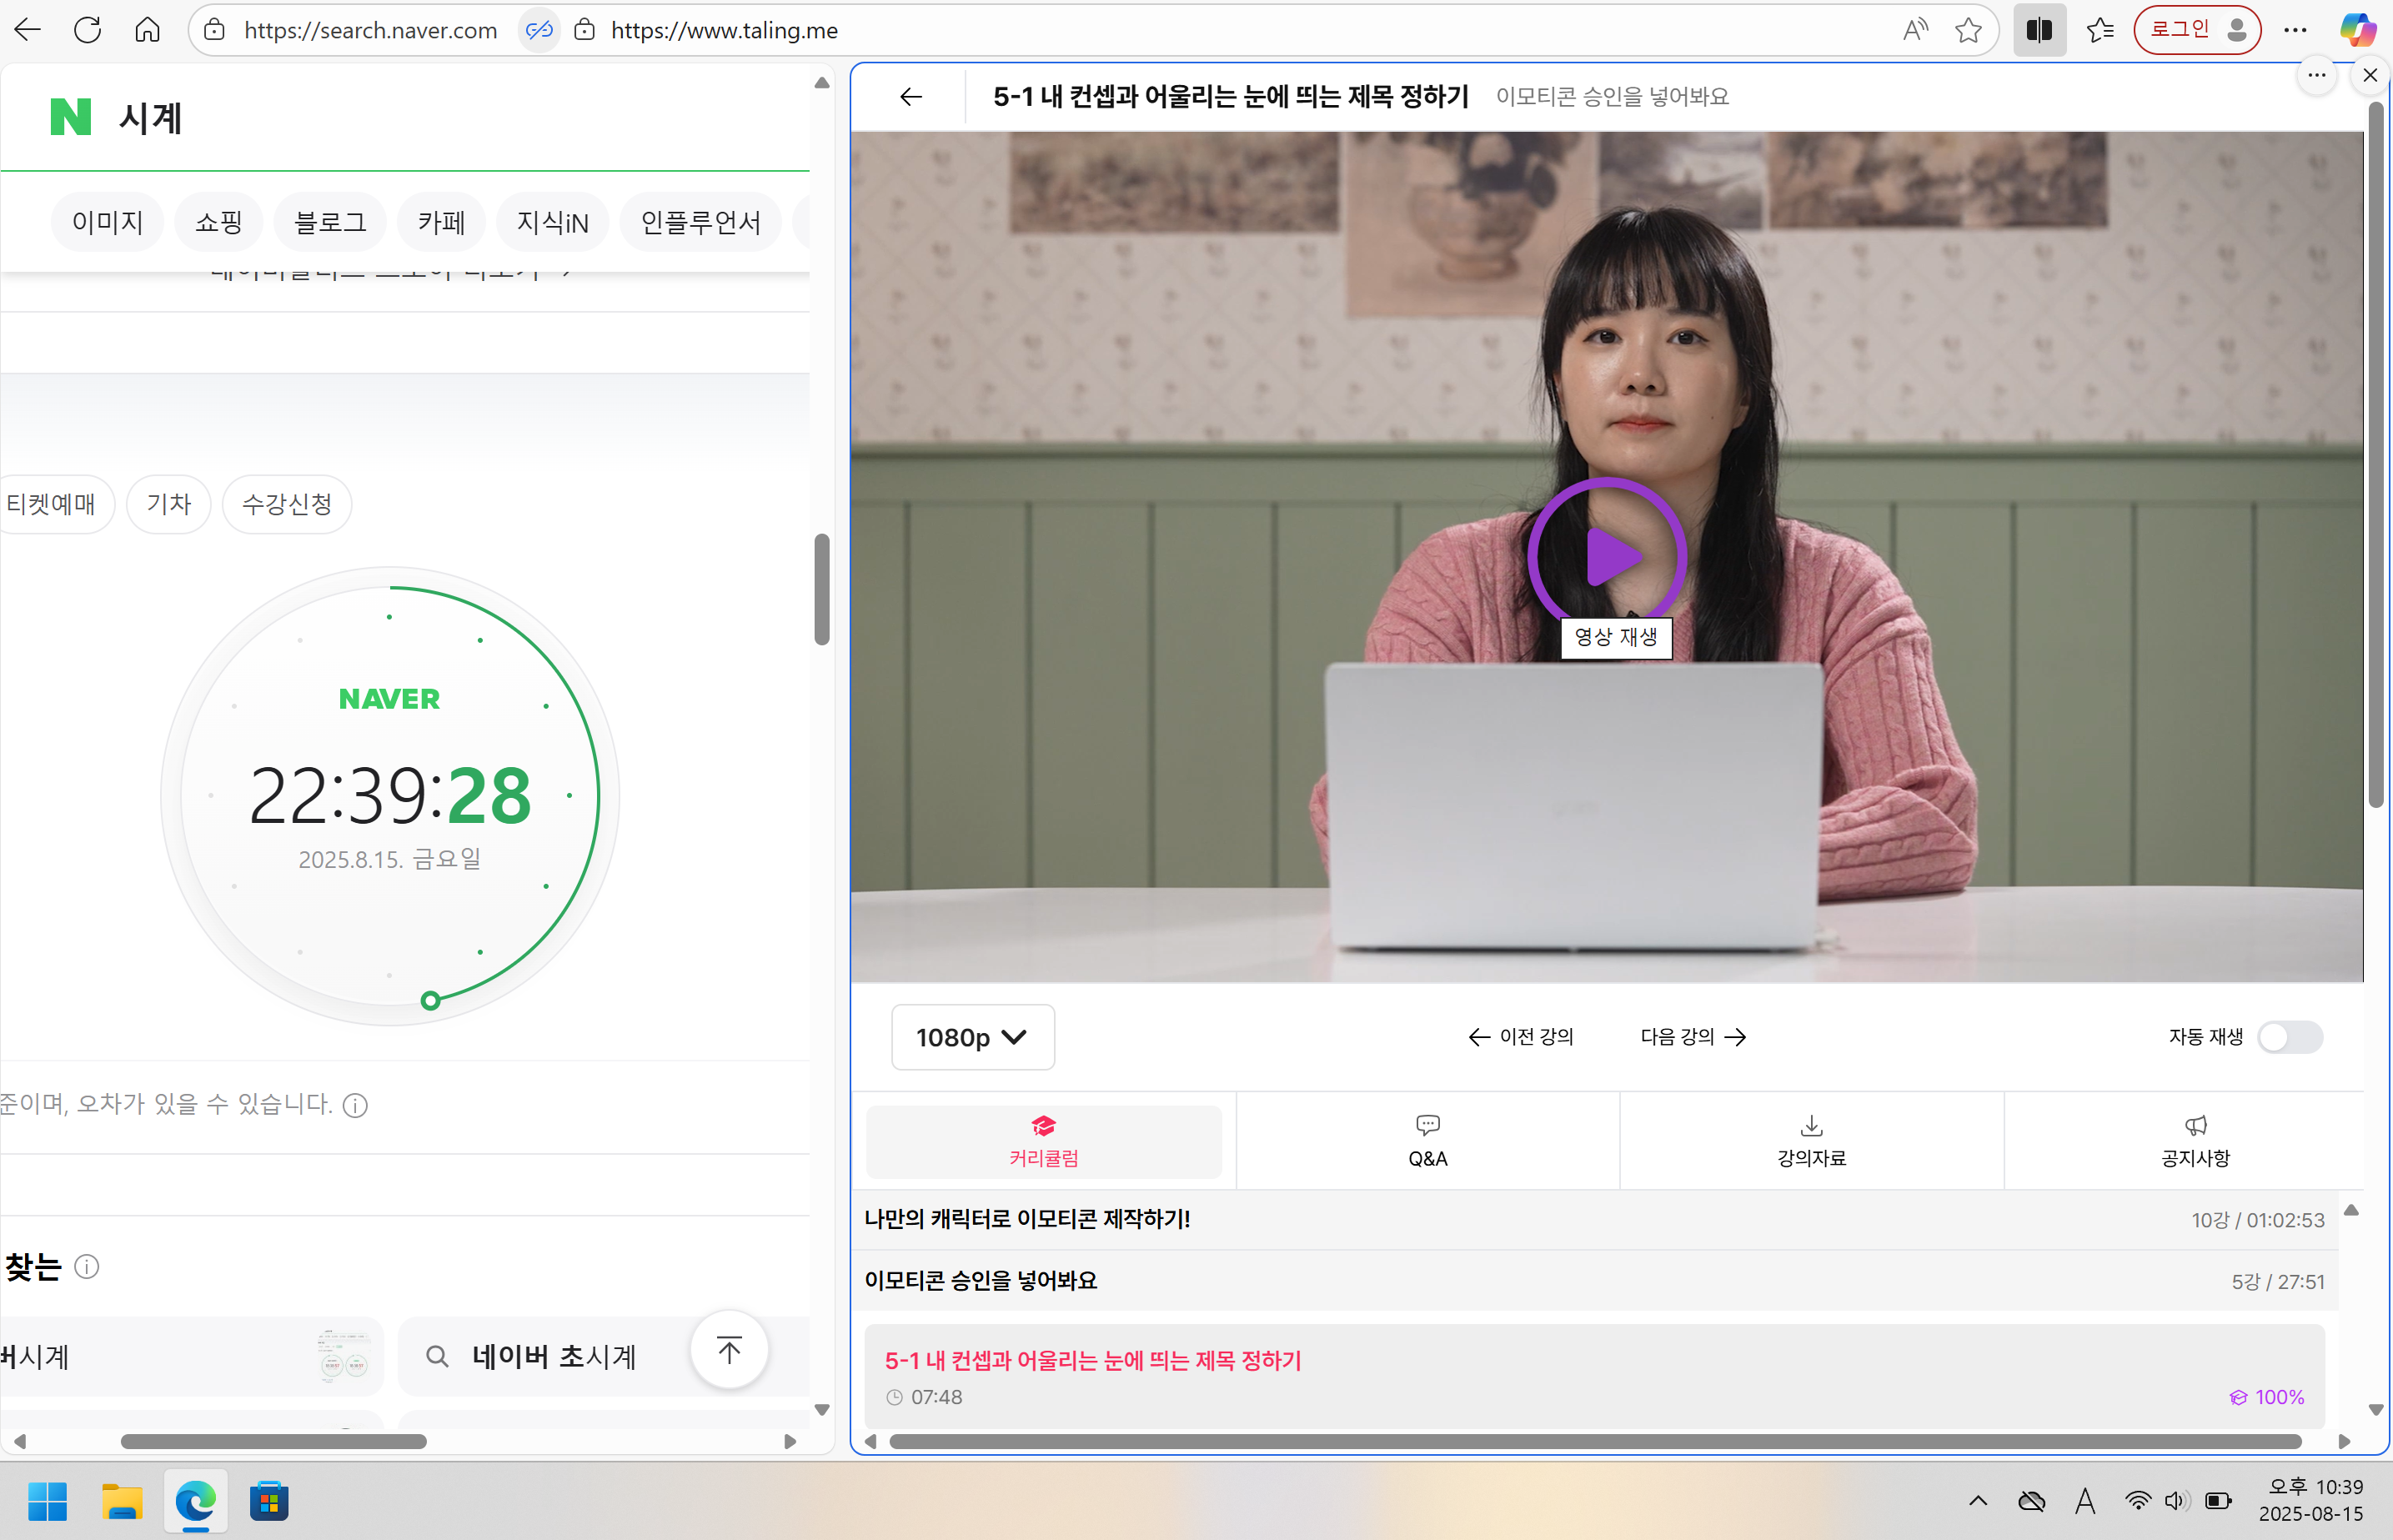Open the Copilot icon in browser toolbar
The image size is (2393, 1540).
(x=2357, y=30)
